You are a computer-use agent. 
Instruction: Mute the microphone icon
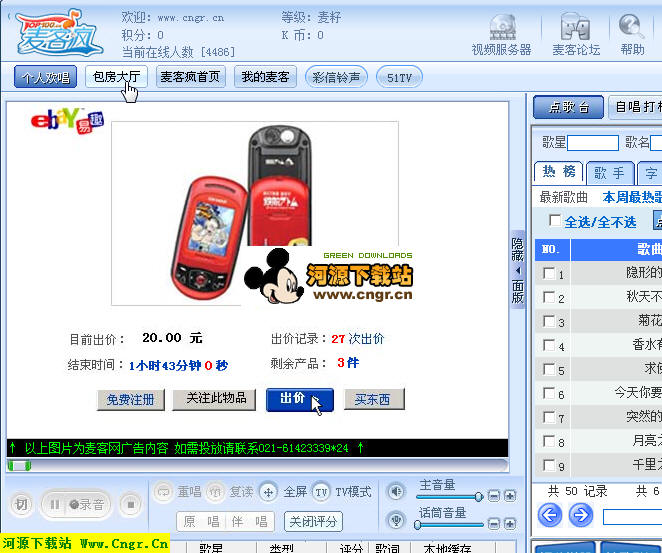click(396, 520)
